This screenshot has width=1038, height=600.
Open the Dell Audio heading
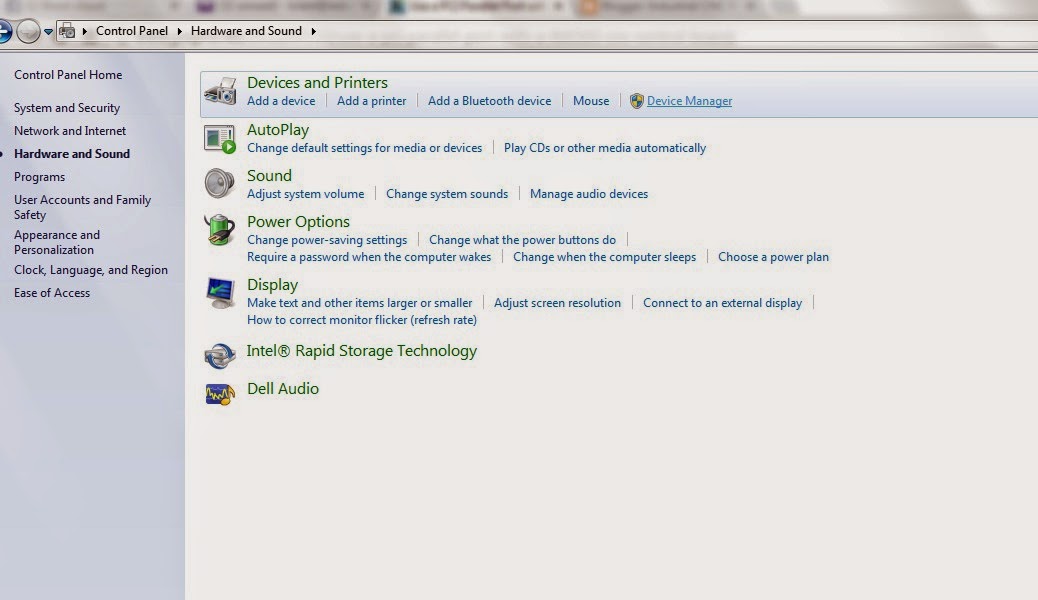point(283,389)
